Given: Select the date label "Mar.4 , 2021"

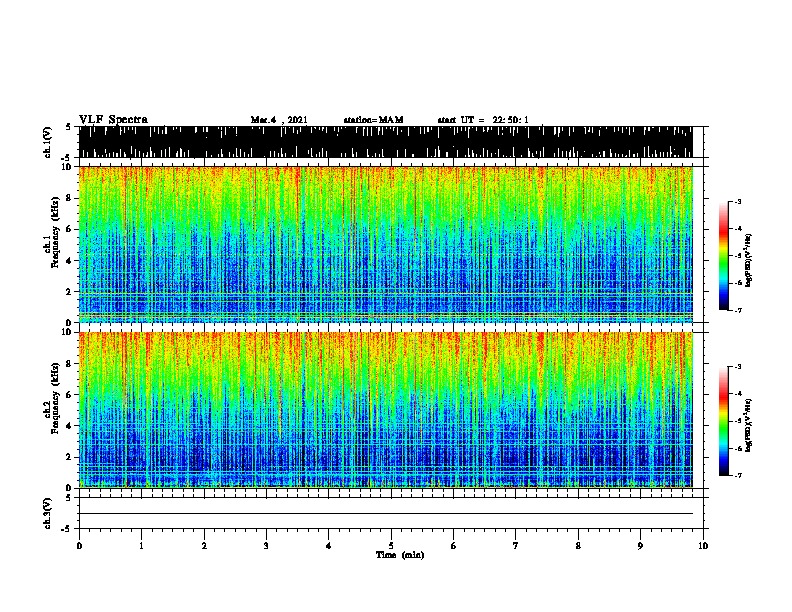Looking at the screenshot, I should coord(279,120).
